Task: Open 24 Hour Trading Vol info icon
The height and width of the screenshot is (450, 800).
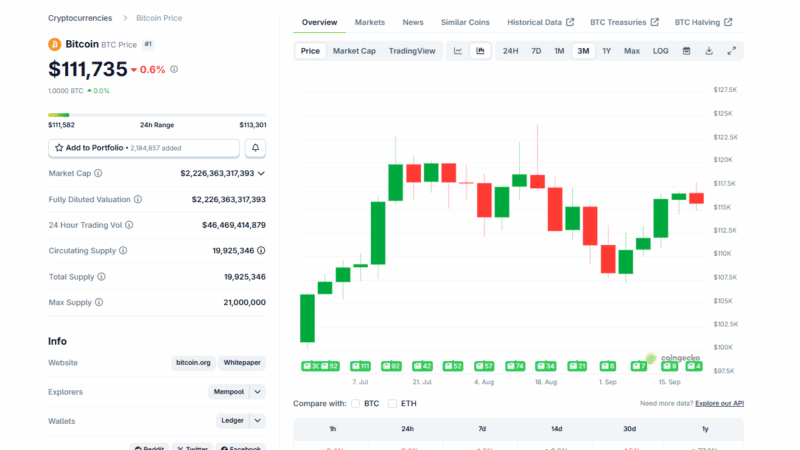Action: 129,225
